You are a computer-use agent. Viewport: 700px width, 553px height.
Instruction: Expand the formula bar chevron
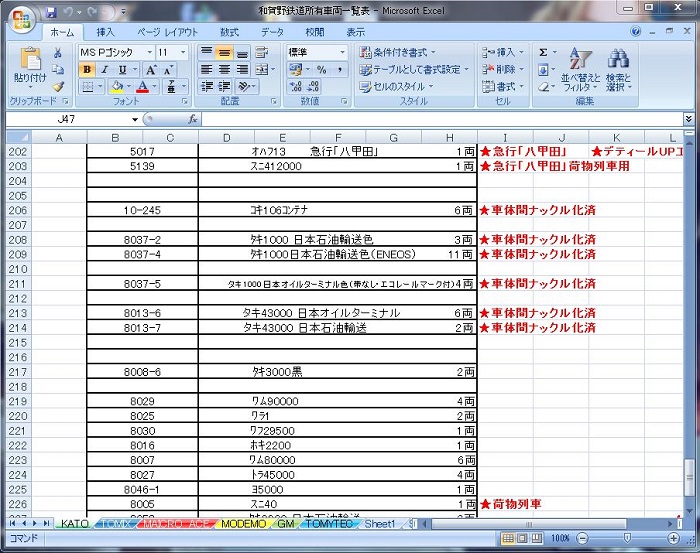688,119
